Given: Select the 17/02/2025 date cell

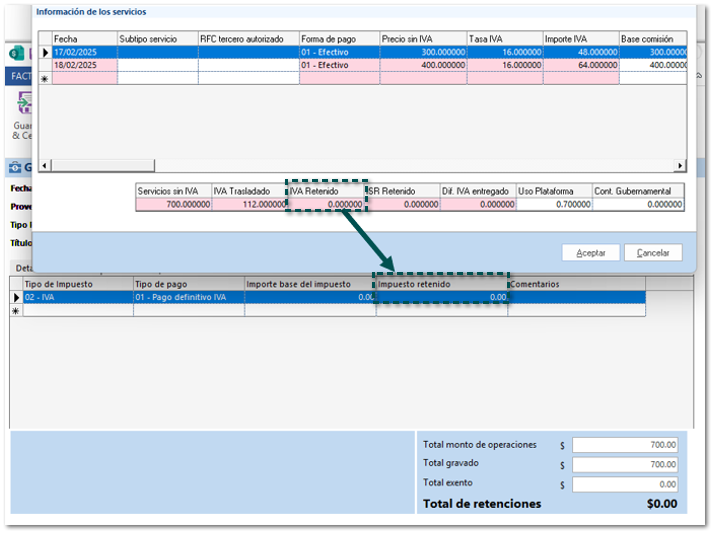Looking at the screenshot, I should pos(84,52).
